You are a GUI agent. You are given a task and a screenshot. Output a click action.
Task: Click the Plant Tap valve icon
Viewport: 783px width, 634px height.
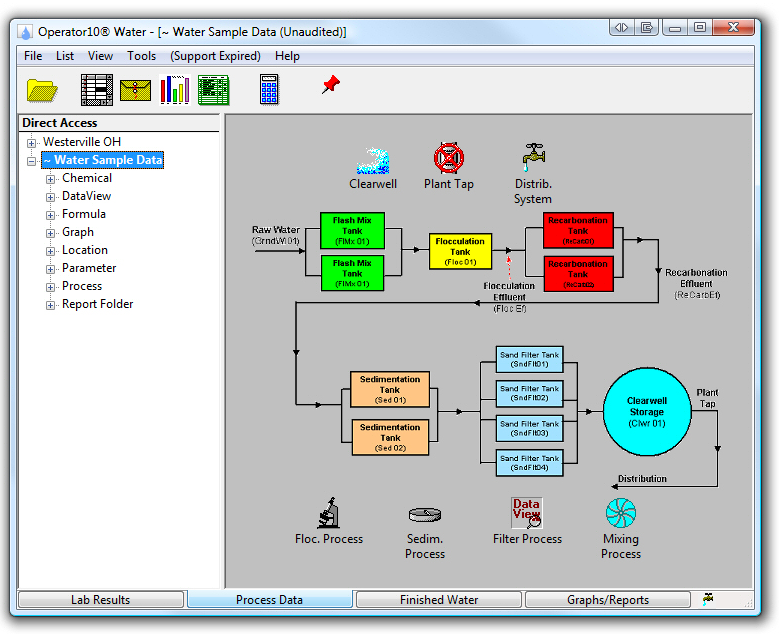pyautogui.click(x=448, y=158)
